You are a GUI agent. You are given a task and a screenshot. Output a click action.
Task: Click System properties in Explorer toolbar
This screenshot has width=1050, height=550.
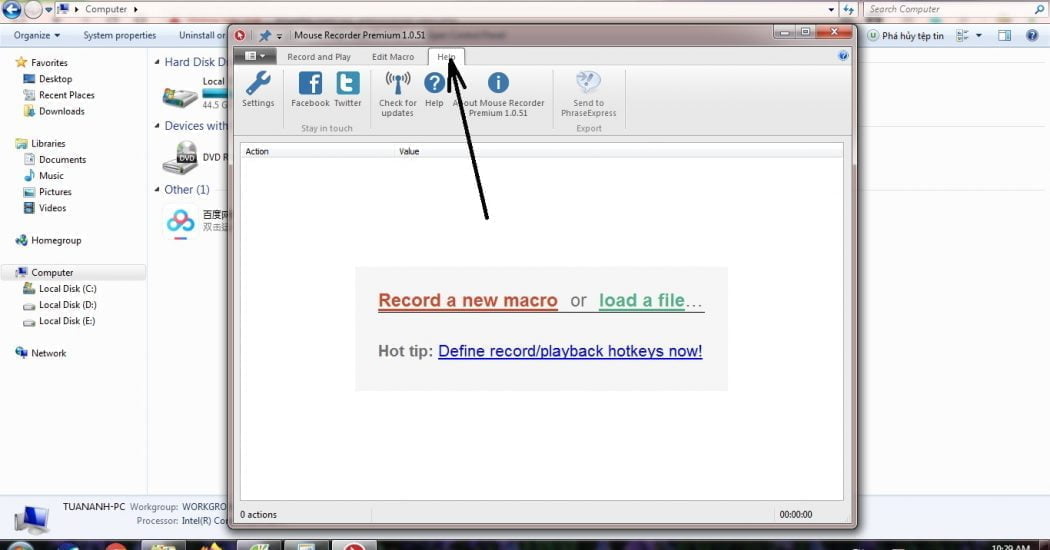coord(119,36)
